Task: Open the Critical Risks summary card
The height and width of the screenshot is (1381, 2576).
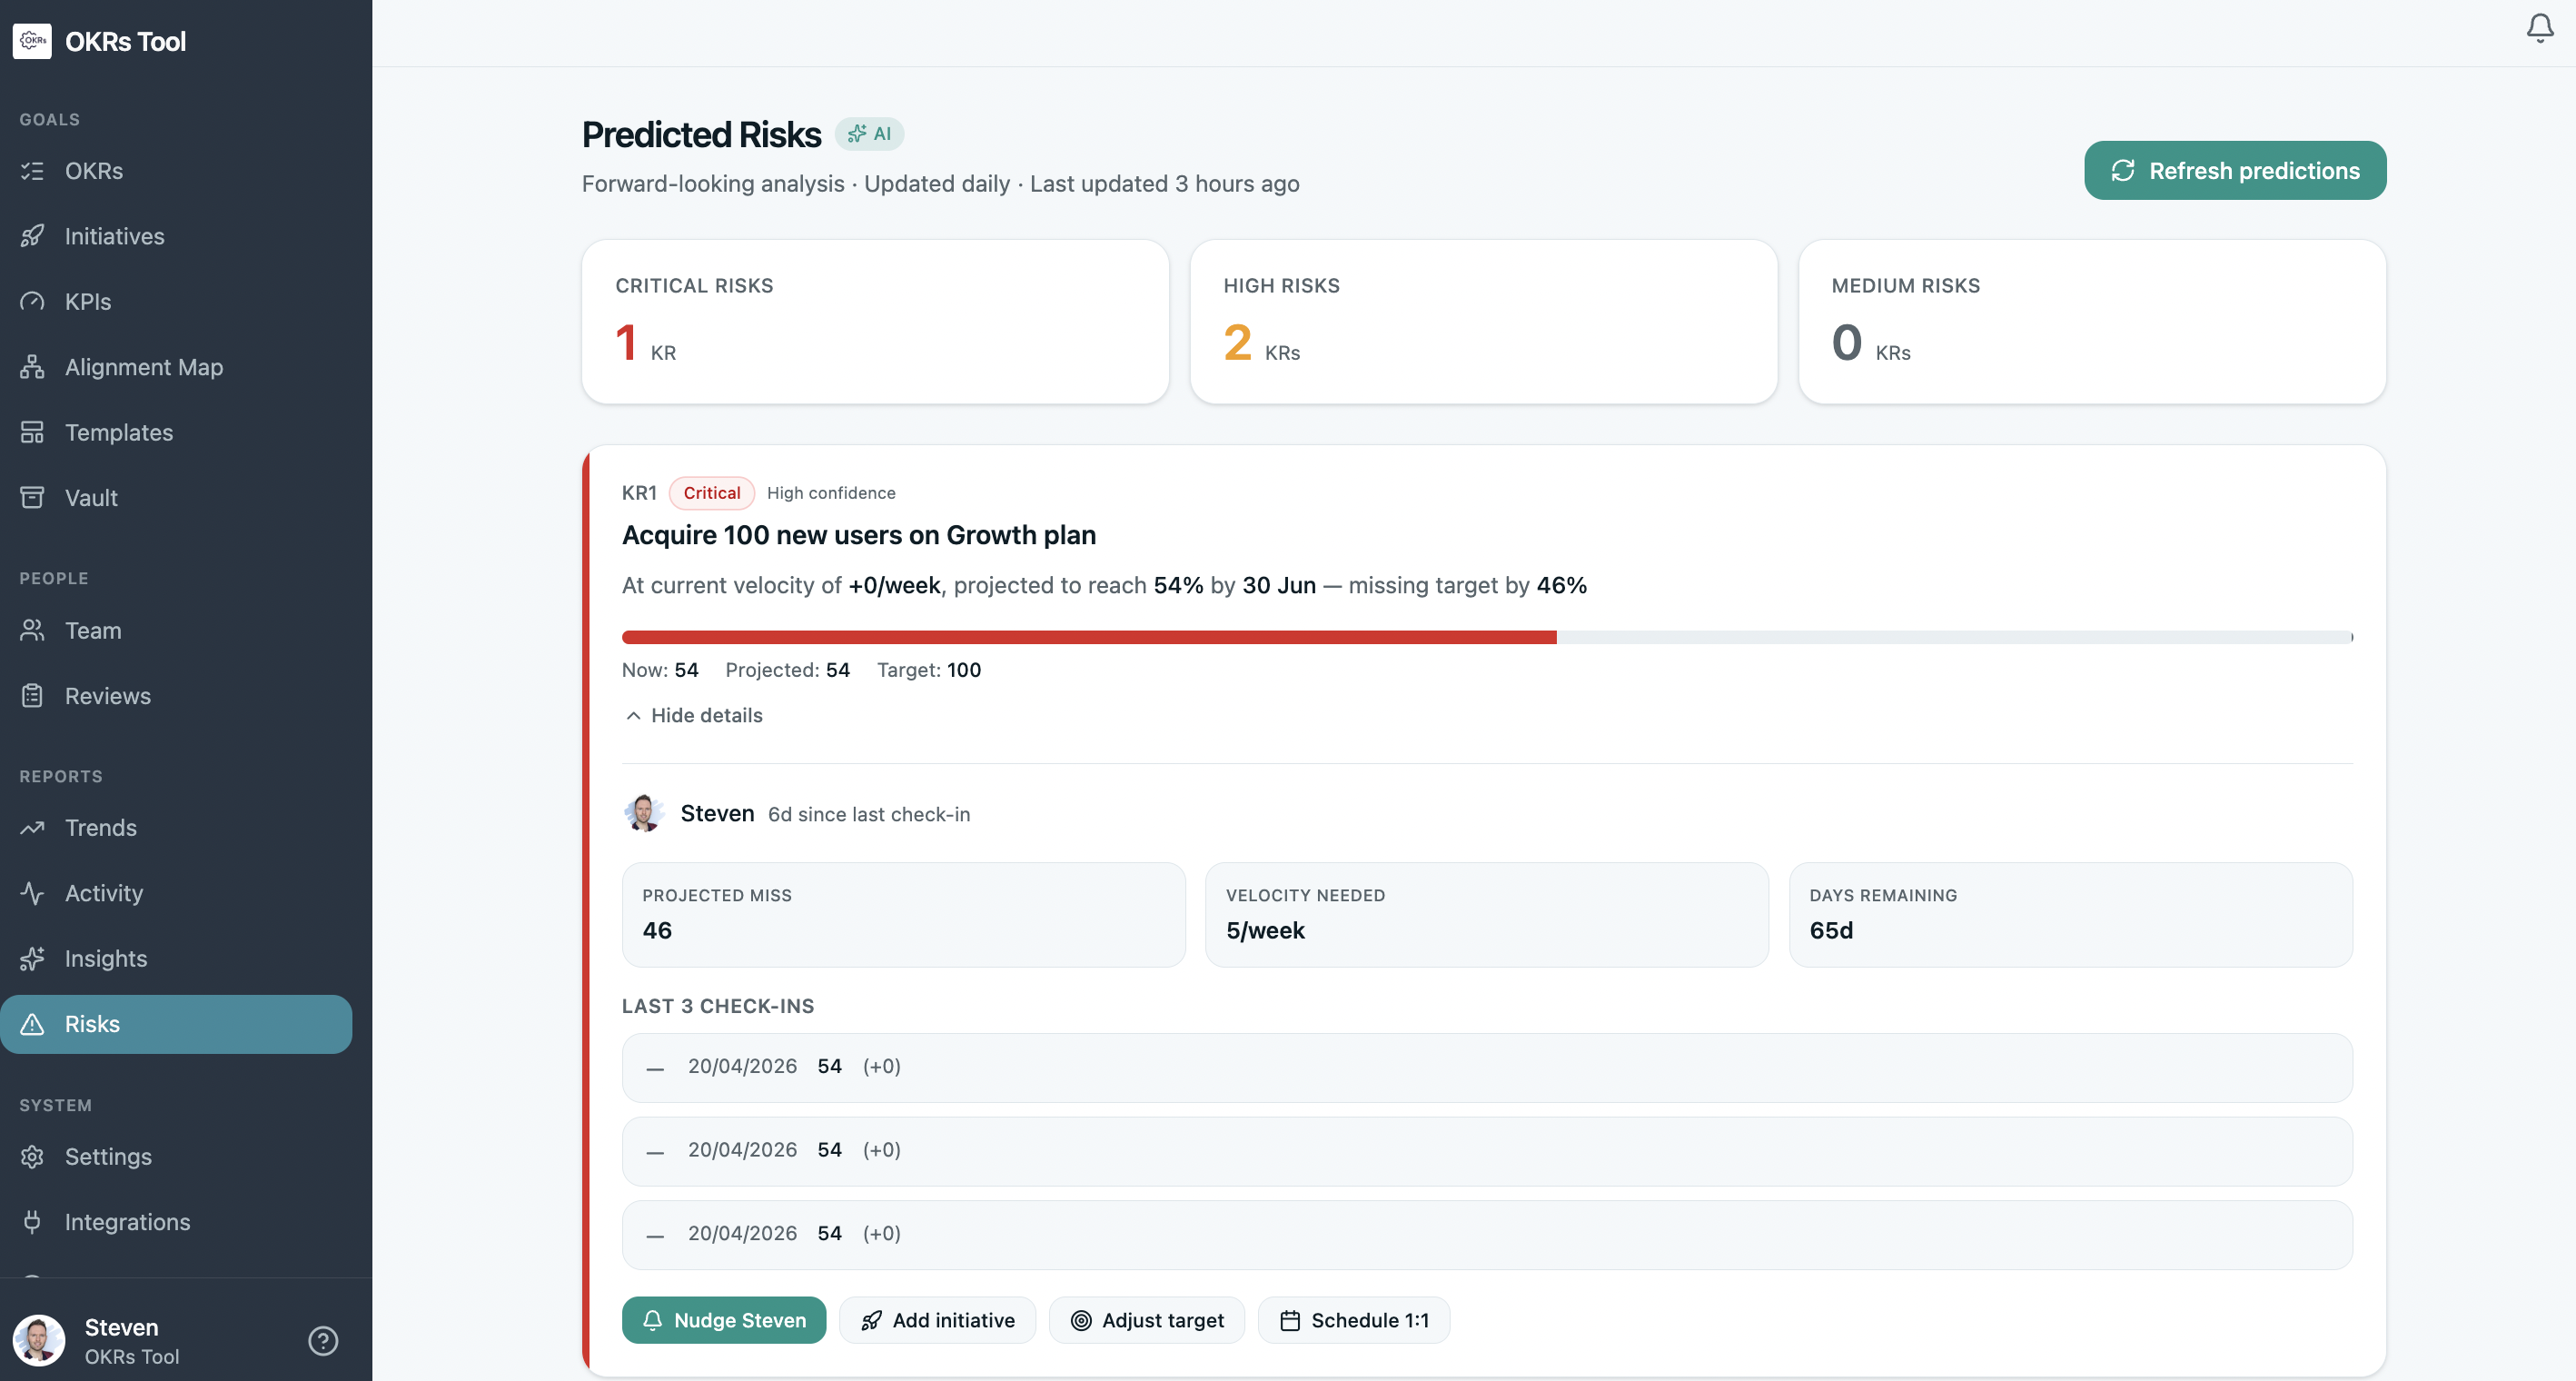Action: (x=874, y=321)
